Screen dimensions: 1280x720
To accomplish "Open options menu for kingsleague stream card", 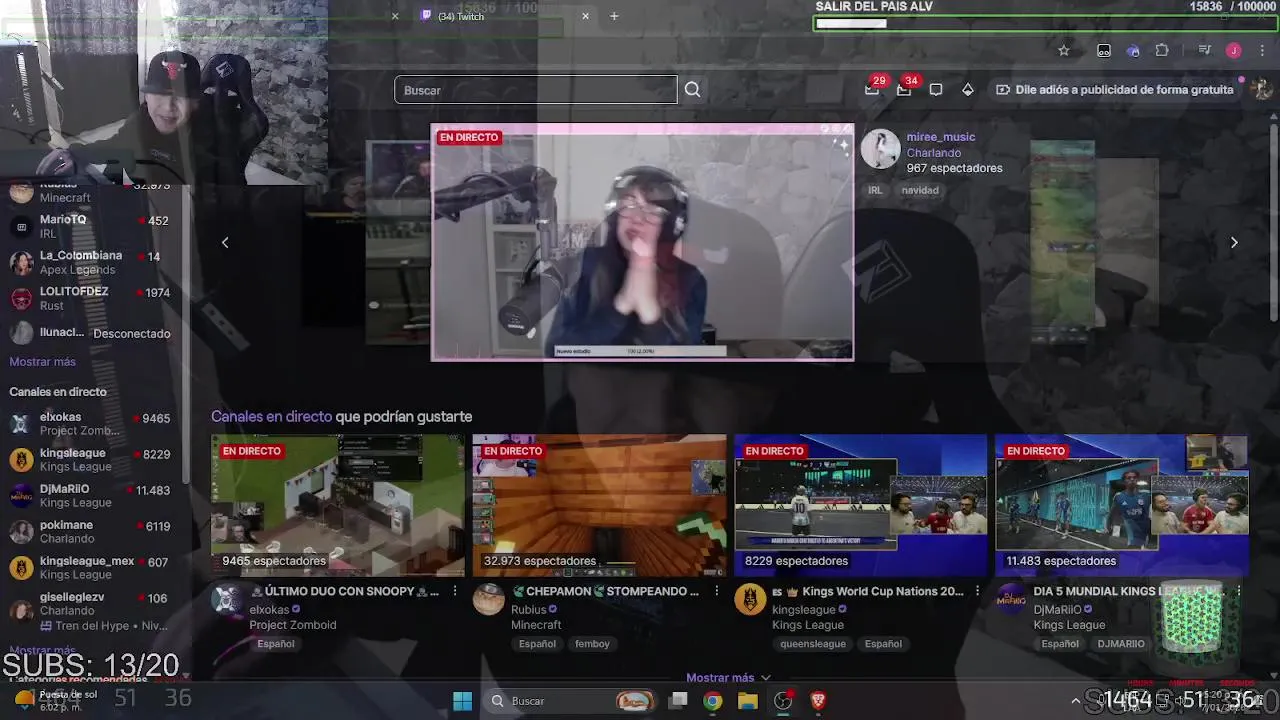I will pos(978,591).
